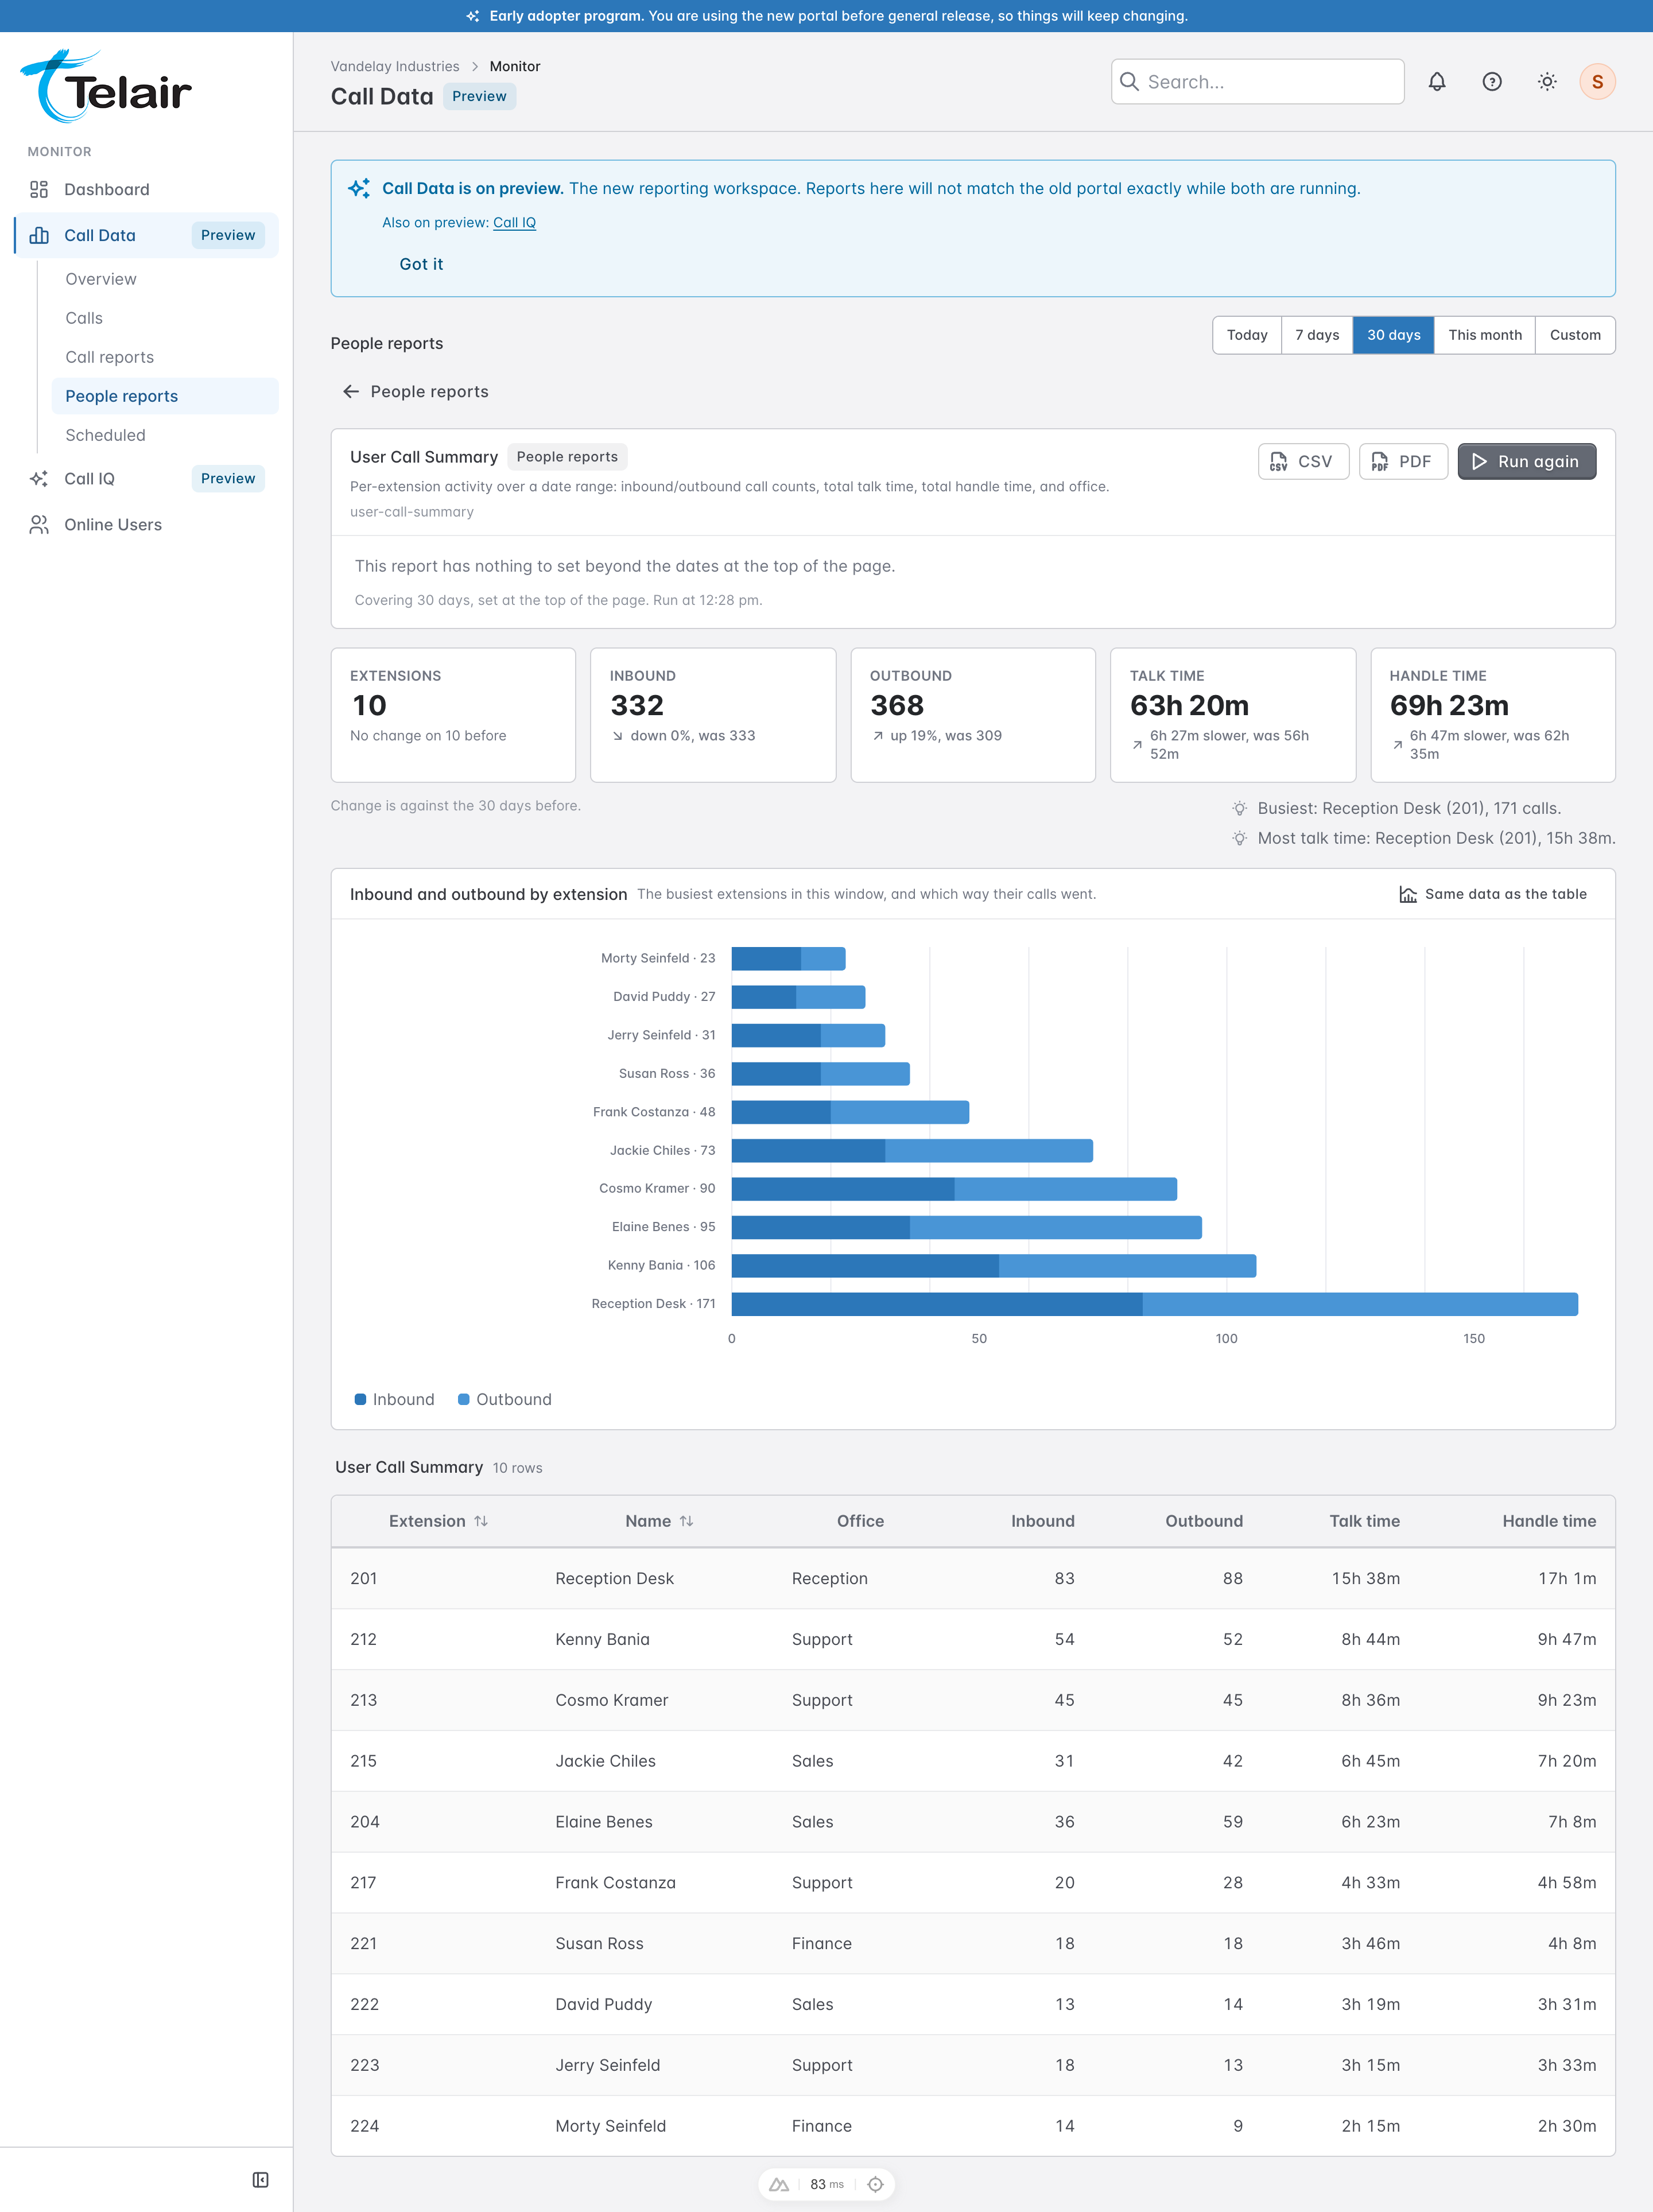Click the Telair logo
This screenshot has height=2212, width=1653.
point(106,87)
